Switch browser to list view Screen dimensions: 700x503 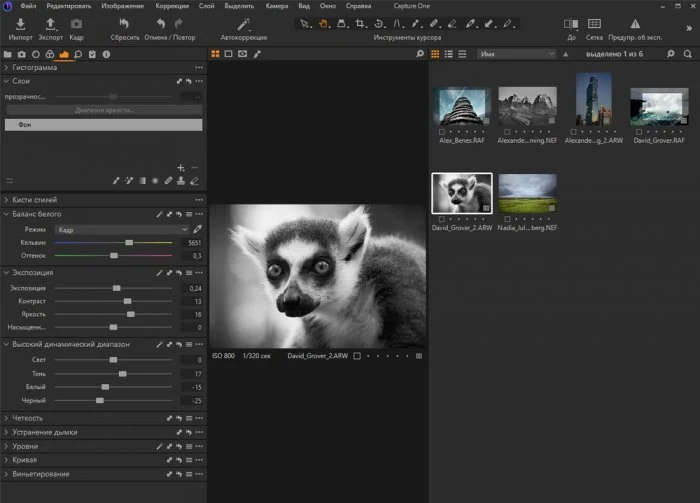[x=449, y=54]
